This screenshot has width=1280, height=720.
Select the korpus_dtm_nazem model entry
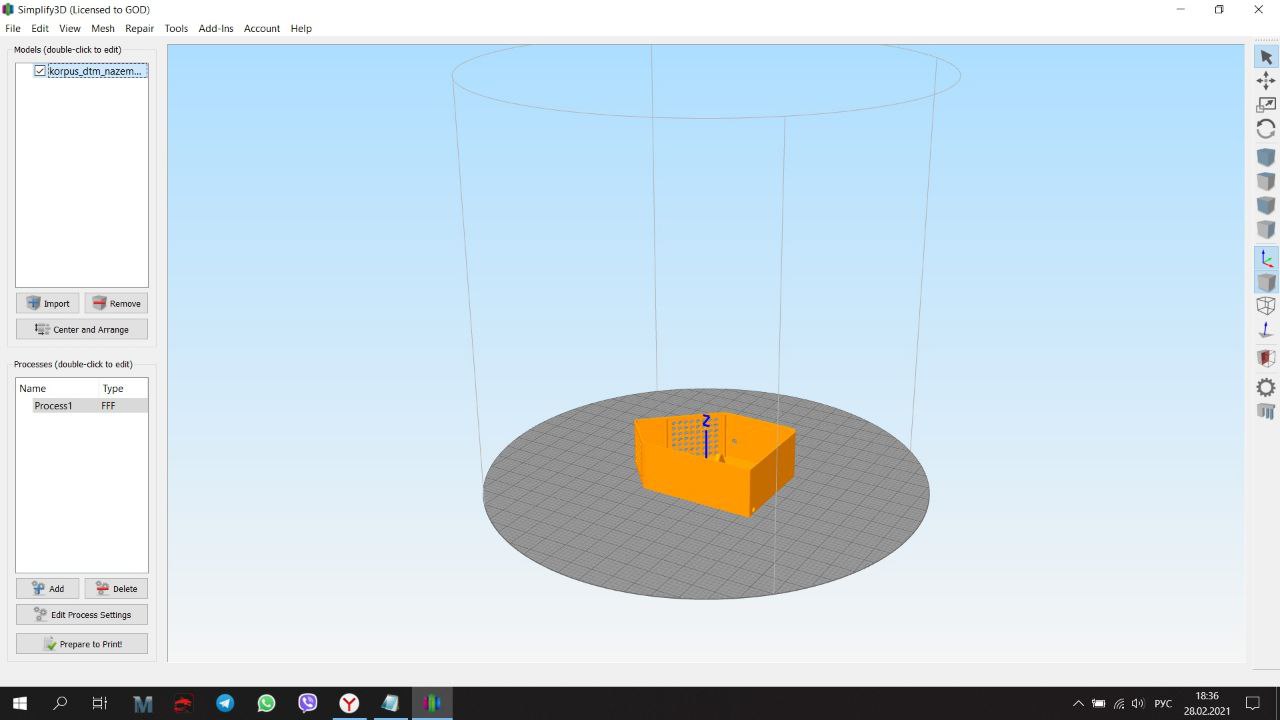96,71
